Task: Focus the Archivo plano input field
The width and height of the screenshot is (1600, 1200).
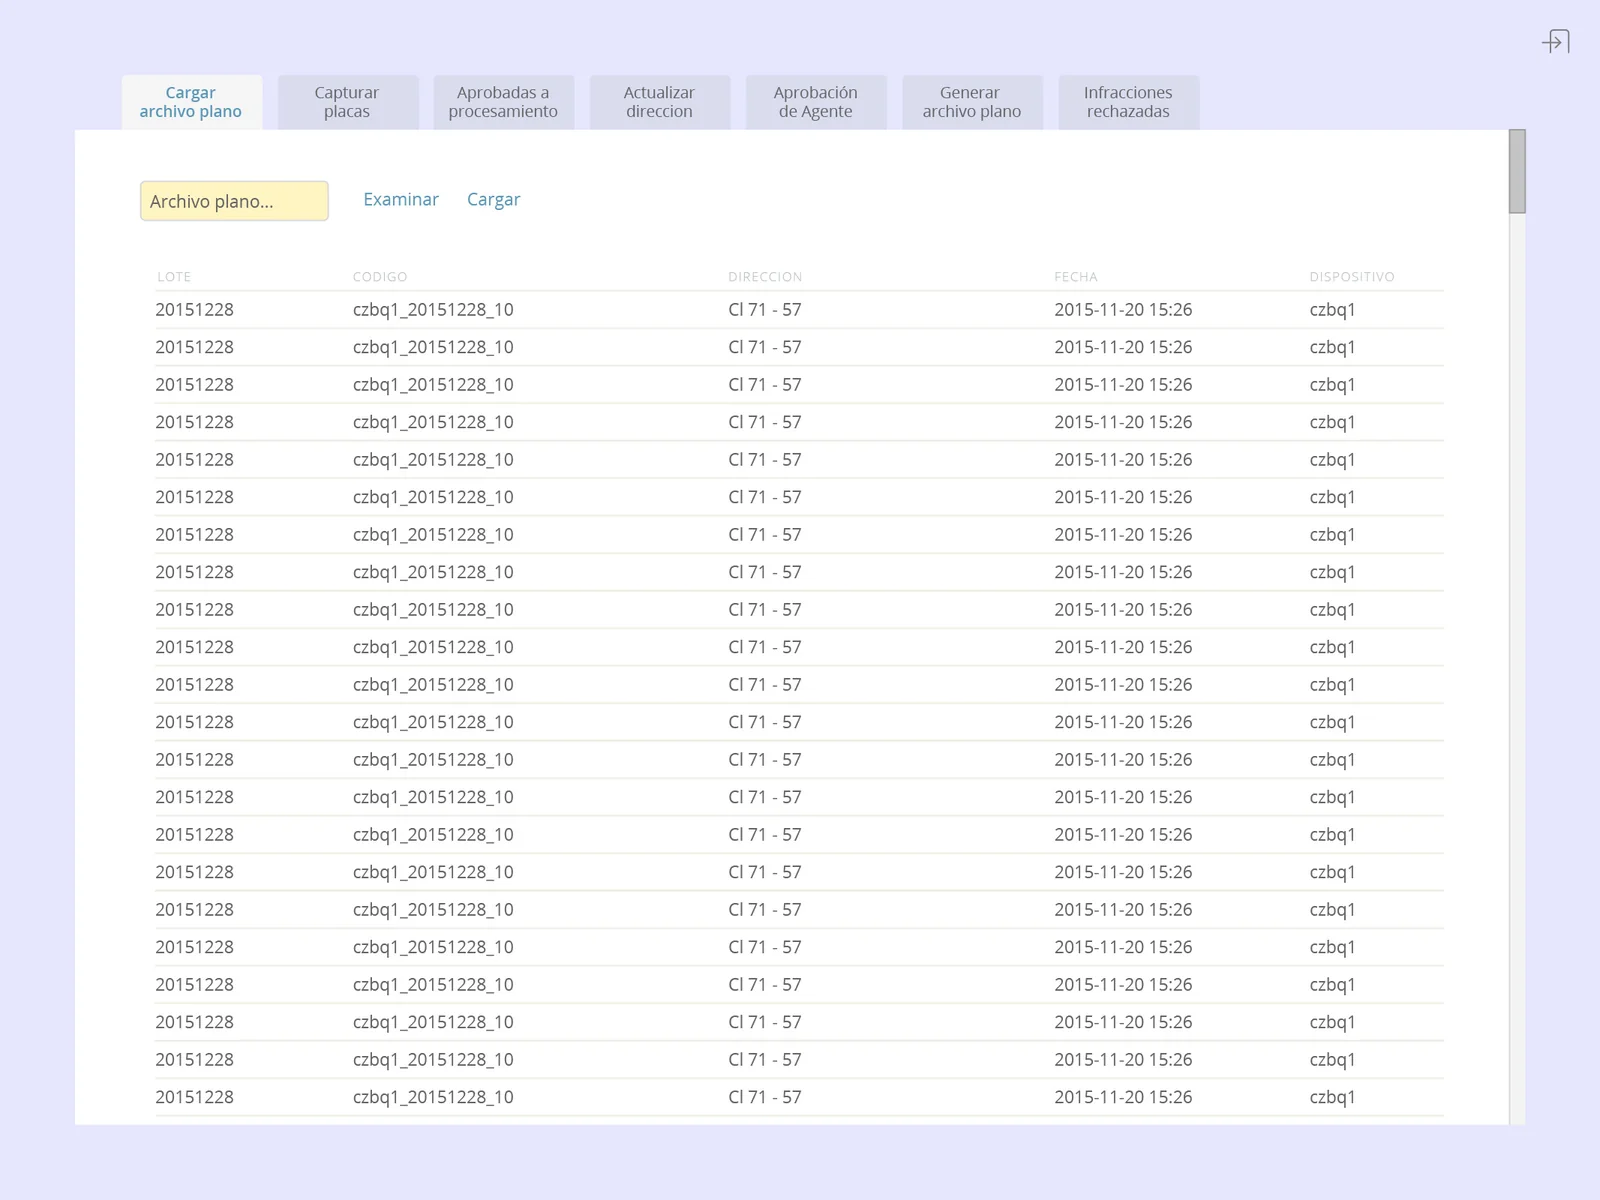Action: click(234, 201)
